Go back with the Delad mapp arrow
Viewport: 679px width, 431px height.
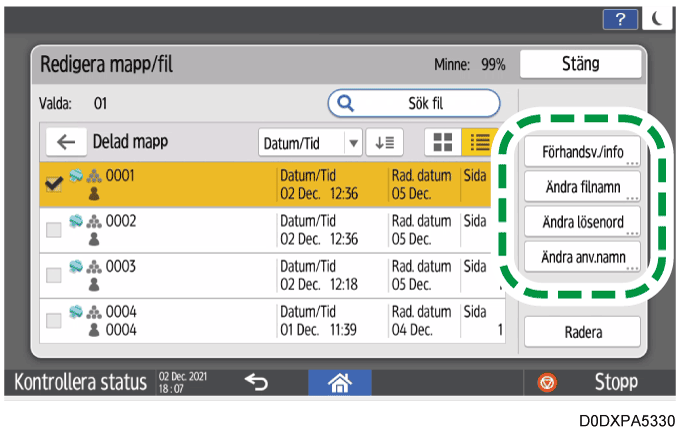pyautogui.click(x=66, y=142)
